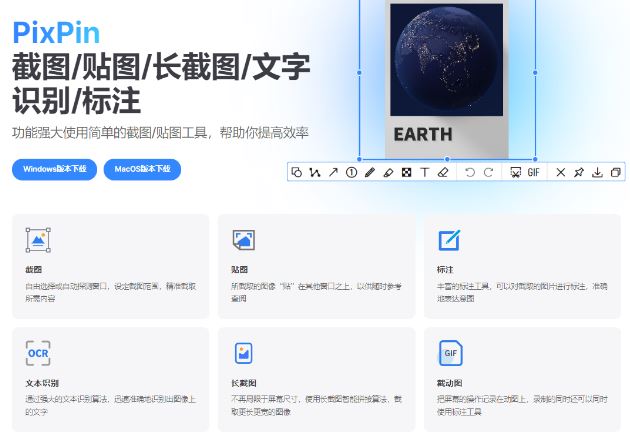Cancel the screenshot with X icon

[560, 172]
